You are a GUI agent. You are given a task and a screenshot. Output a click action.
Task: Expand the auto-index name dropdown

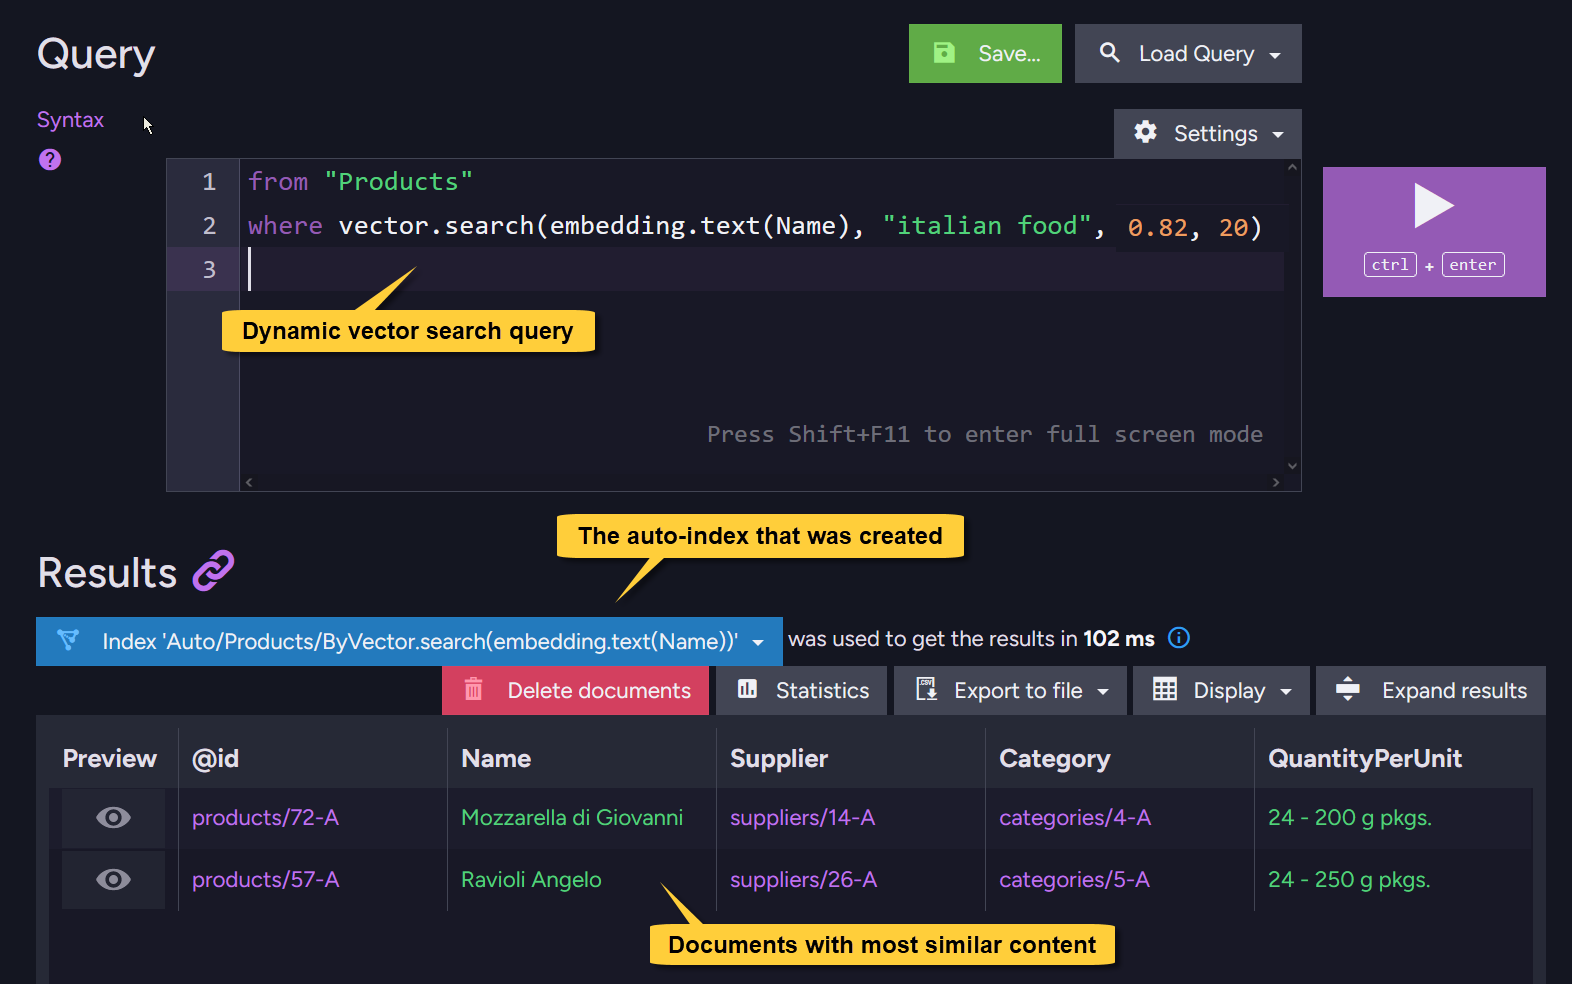758,642
